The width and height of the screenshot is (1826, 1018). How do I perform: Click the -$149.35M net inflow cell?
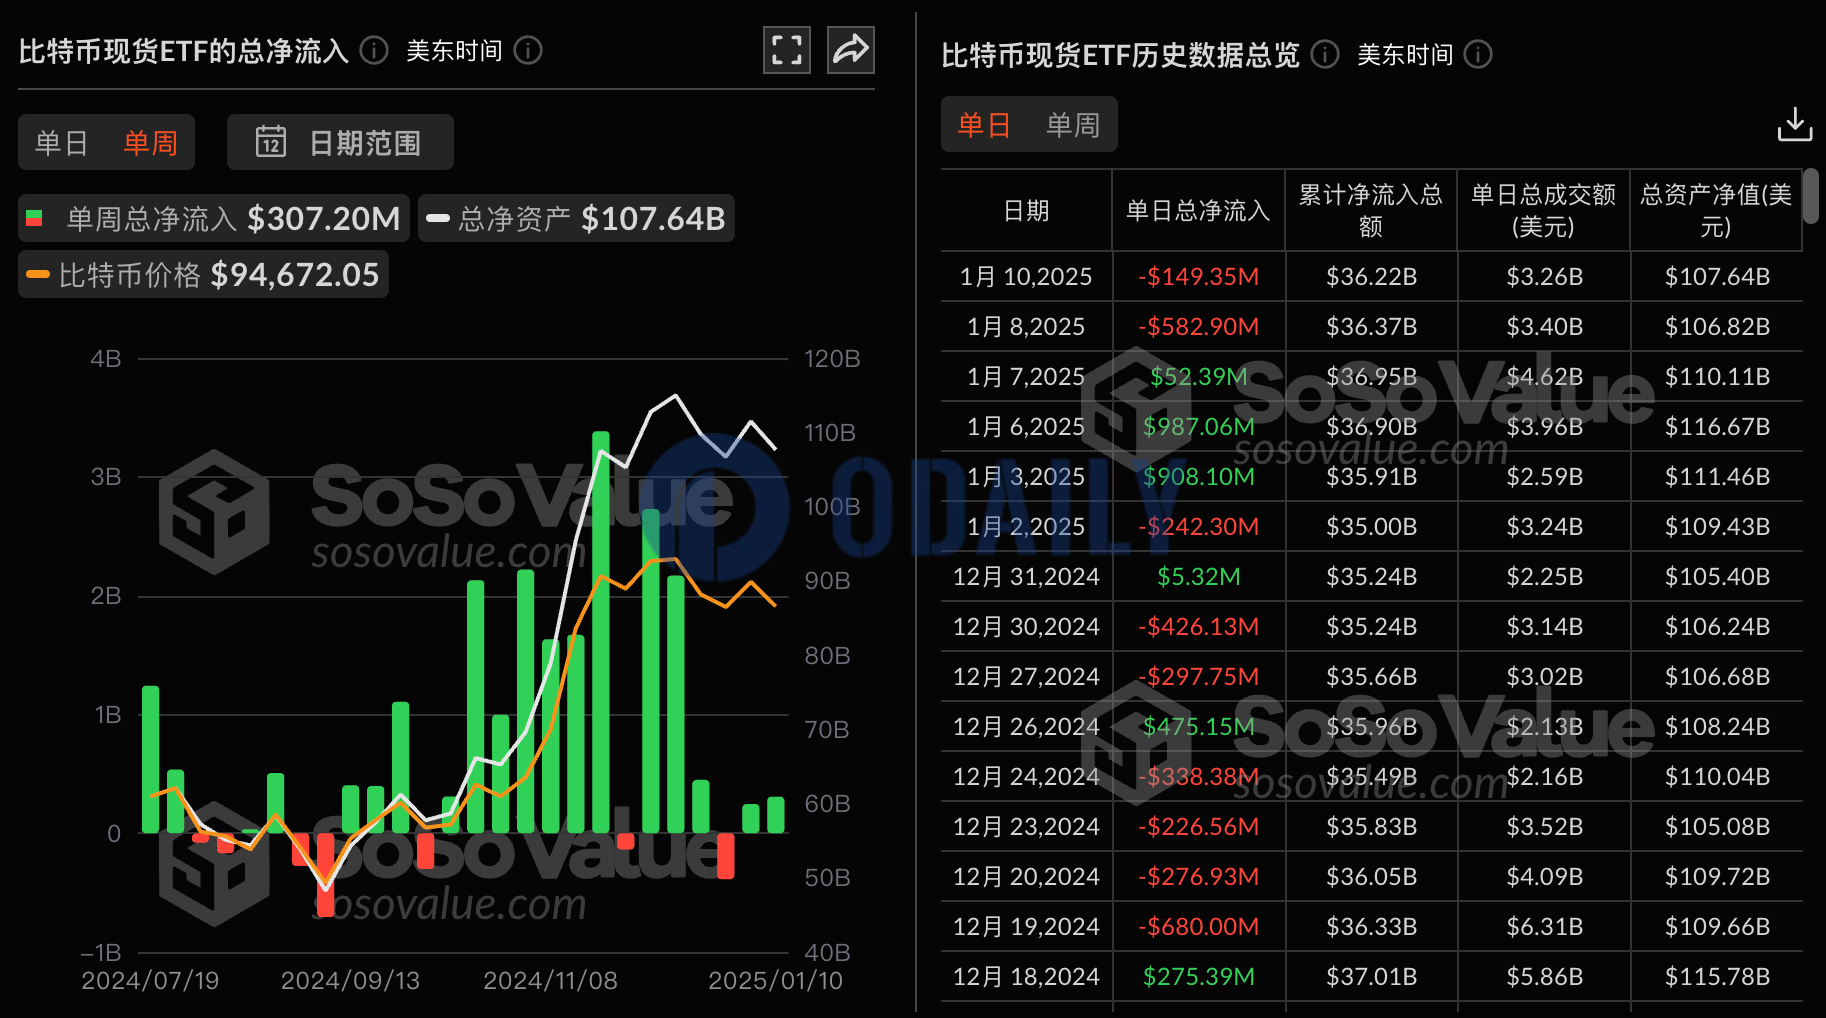coord(1198,276)
